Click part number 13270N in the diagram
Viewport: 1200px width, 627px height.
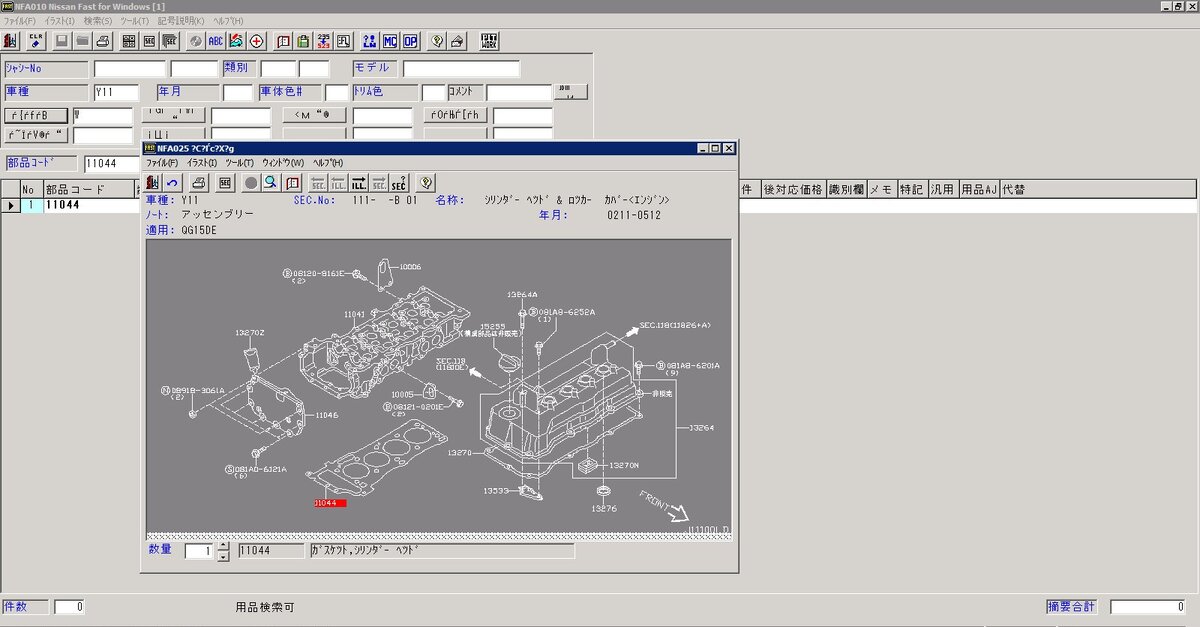click(x=624, y=465)
